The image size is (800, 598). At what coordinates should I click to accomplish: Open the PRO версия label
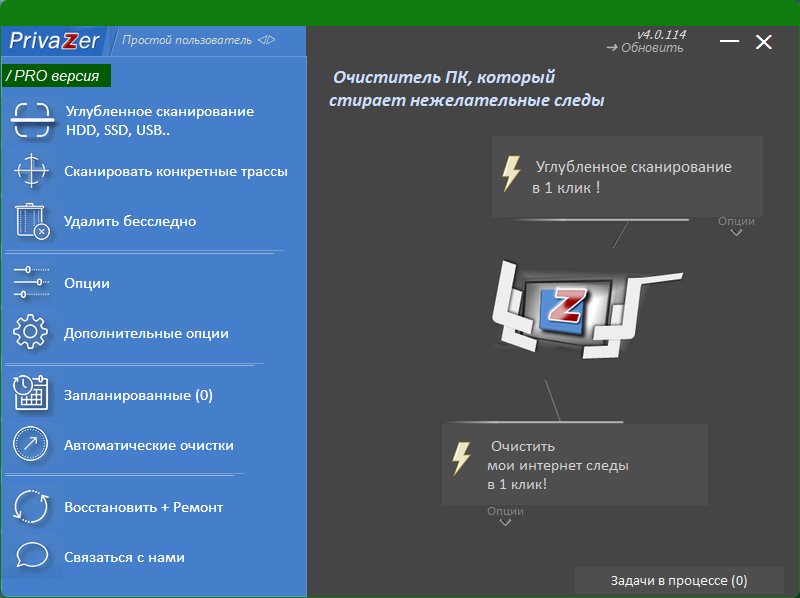pyautogui.click(x=57, y=76)
